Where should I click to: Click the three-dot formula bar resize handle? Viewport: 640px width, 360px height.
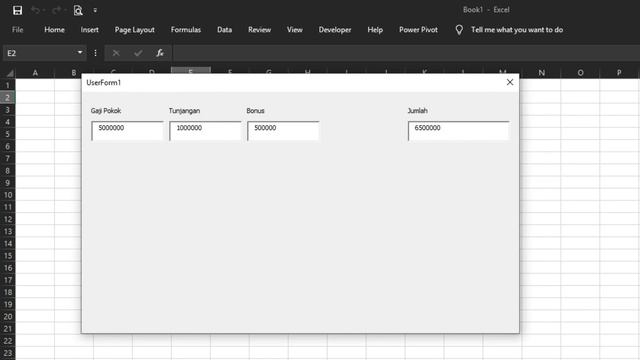tap(96, 53)
